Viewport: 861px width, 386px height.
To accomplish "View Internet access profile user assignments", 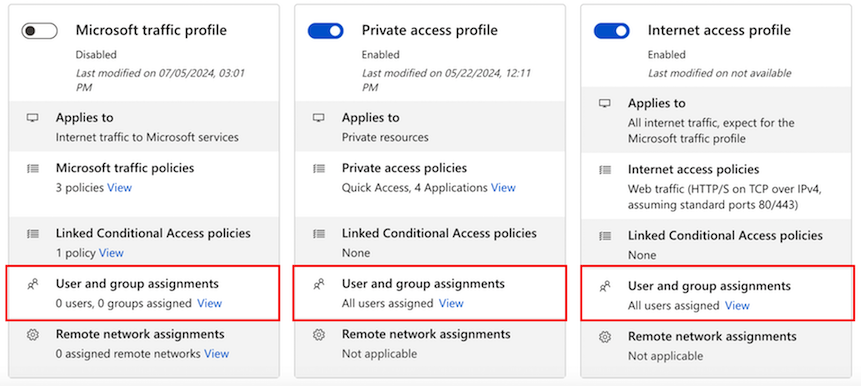I will [737, 305].
